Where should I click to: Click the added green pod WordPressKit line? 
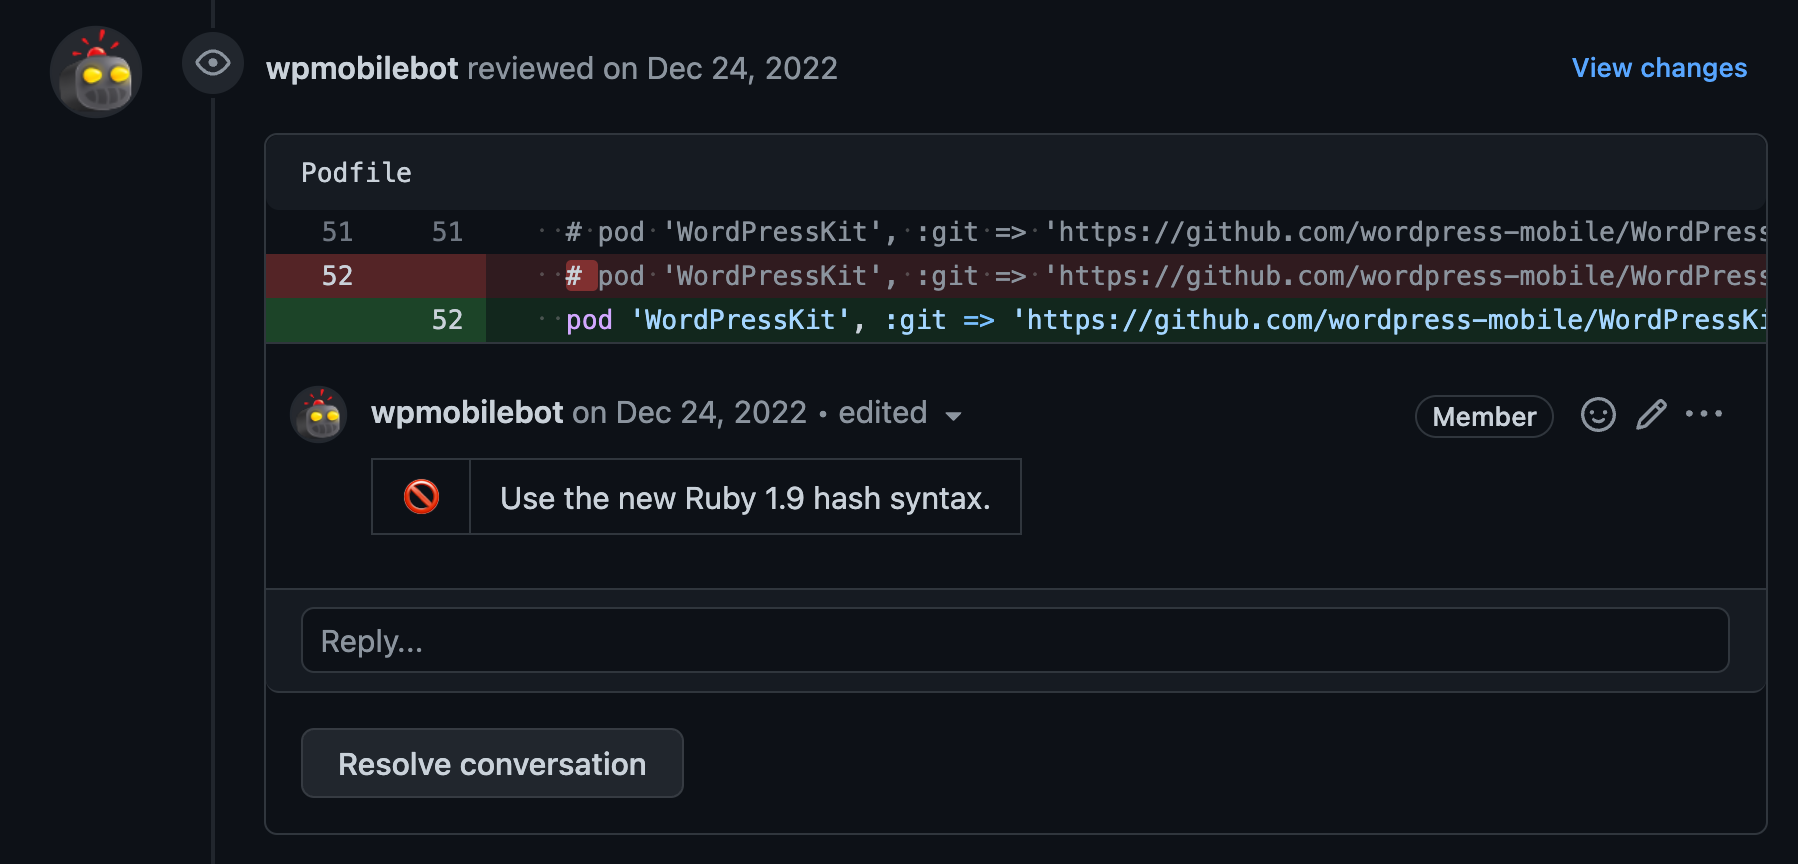tap(1100, 320)
